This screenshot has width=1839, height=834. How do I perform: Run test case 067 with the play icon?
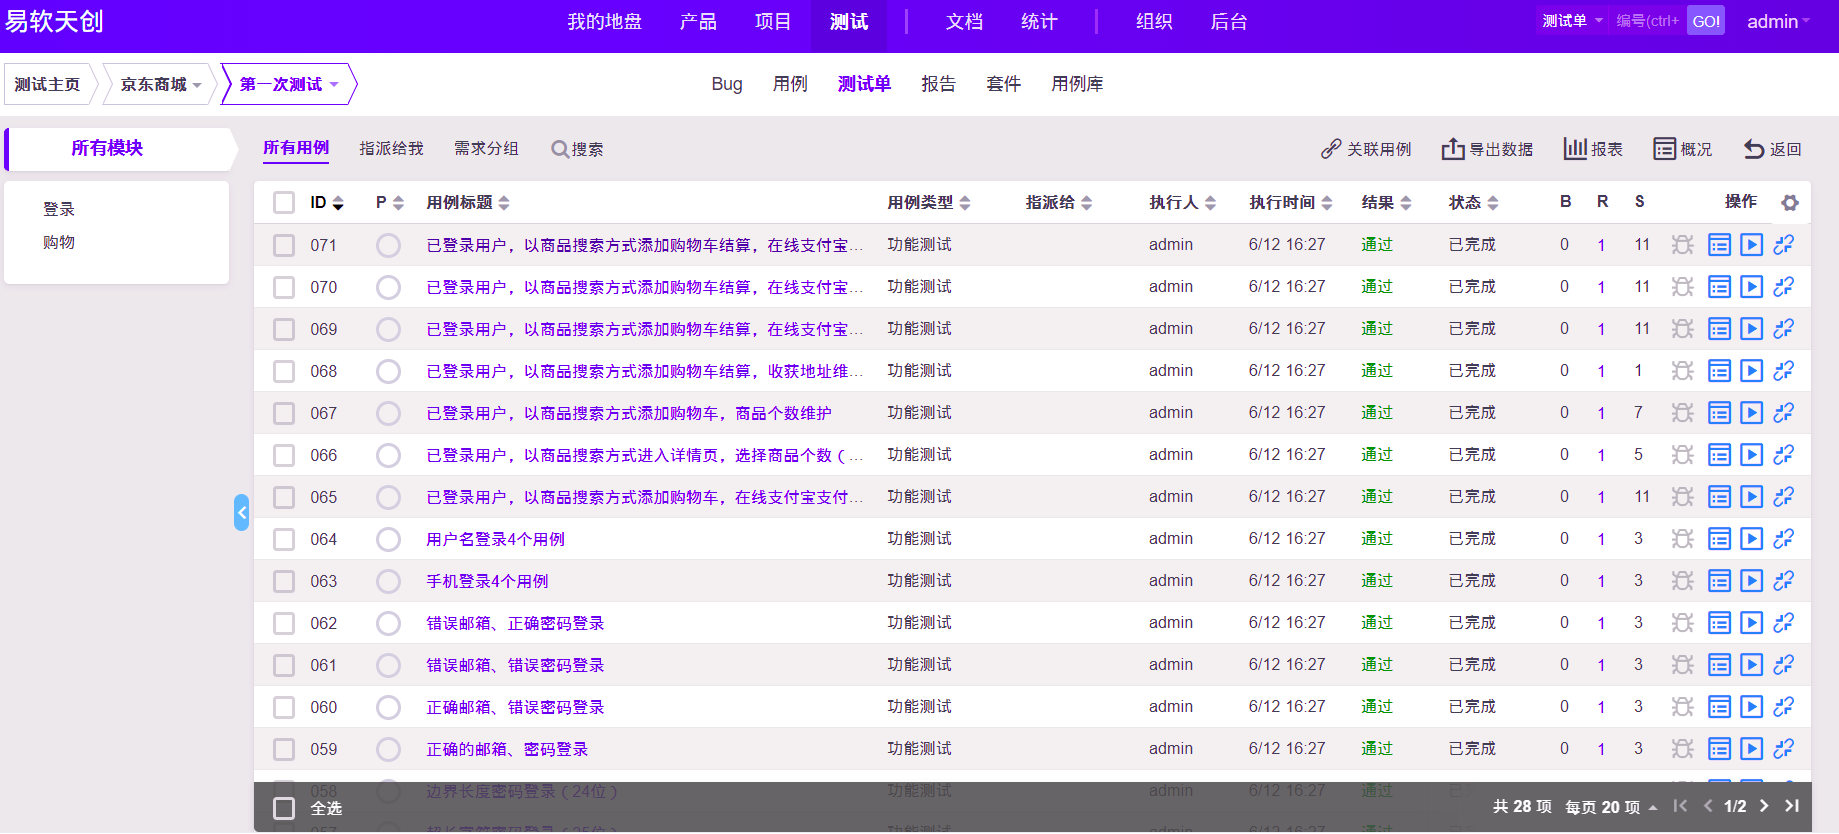1751,413
